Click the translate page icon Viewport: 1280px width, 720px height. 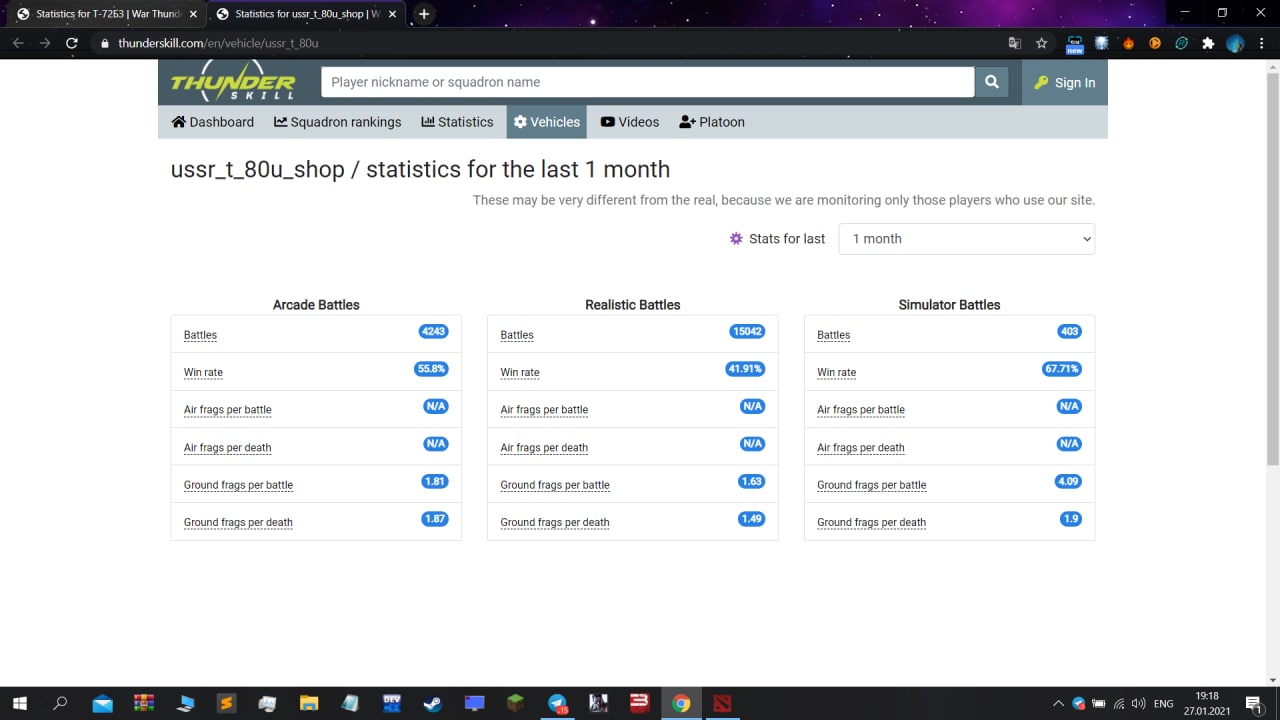click(x=1015, y=43)
